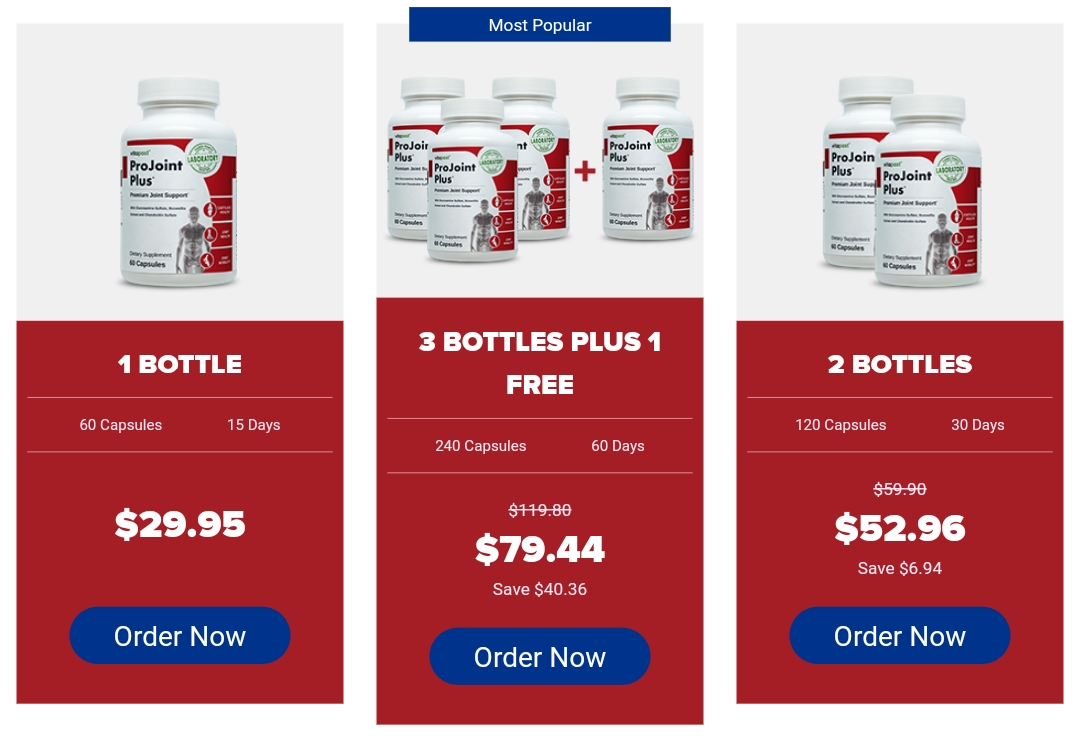The height and width of the screenshot is (738, 1080).
Task: Click the Save $6.94 text
Action: point(900,568)
